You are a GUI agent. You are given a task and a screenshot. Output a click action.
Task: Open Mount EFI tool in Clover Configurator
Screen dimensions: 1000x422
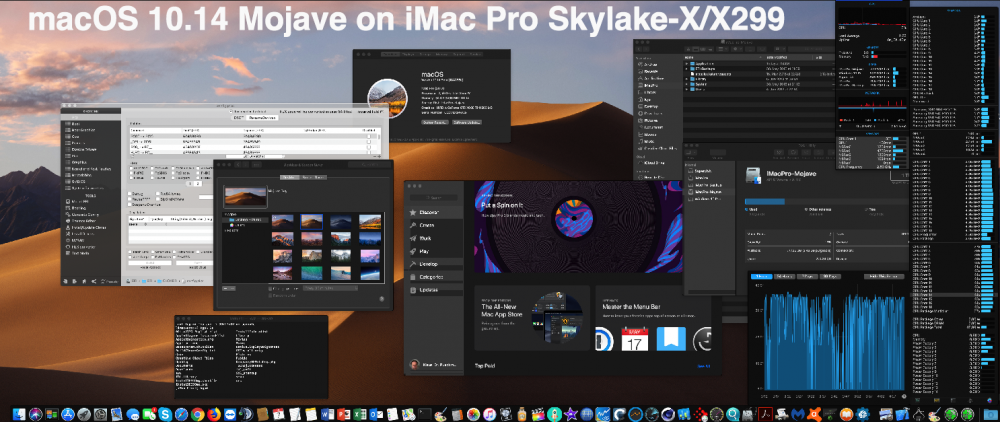80,201
